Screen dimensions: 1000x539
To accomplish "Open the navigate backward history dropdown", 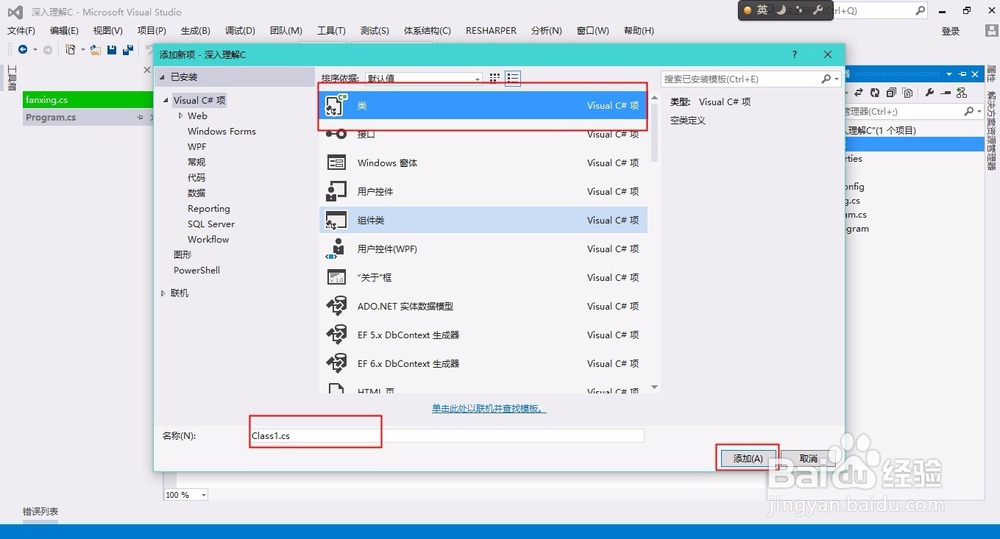I will click(35, 50).
